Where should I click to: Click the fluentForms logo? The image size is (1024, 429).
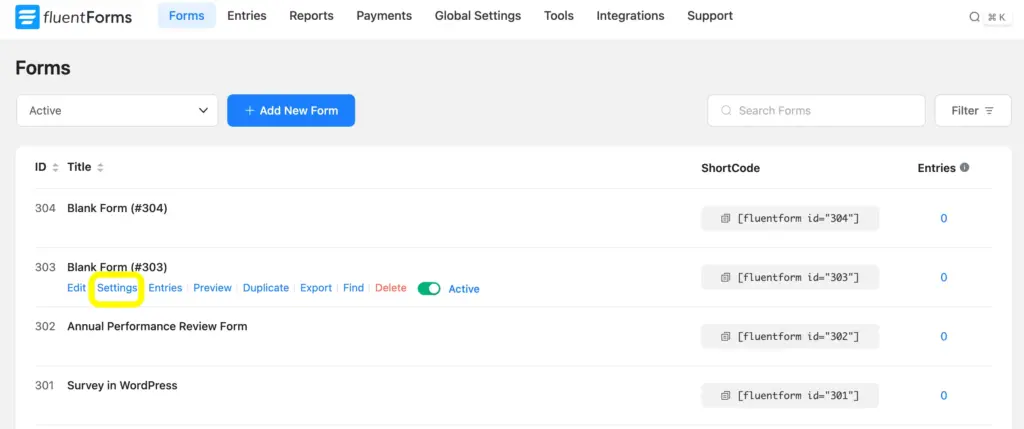(73, 17)
